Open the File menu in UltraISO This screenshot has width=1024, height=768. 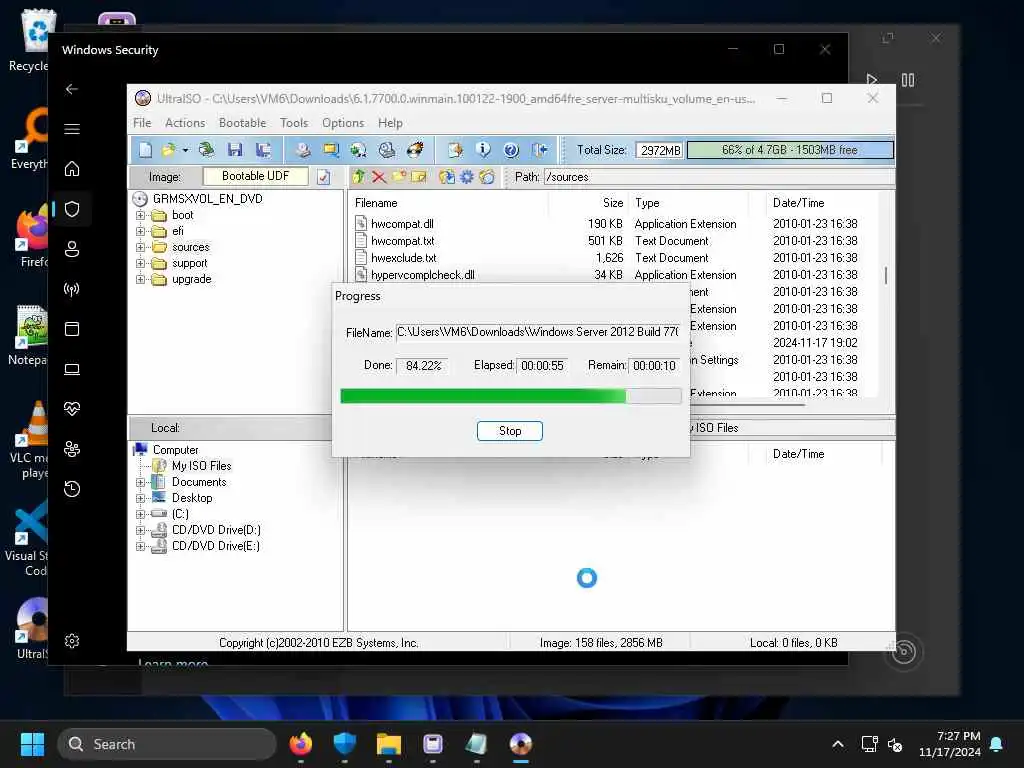[x=142, y=123]
